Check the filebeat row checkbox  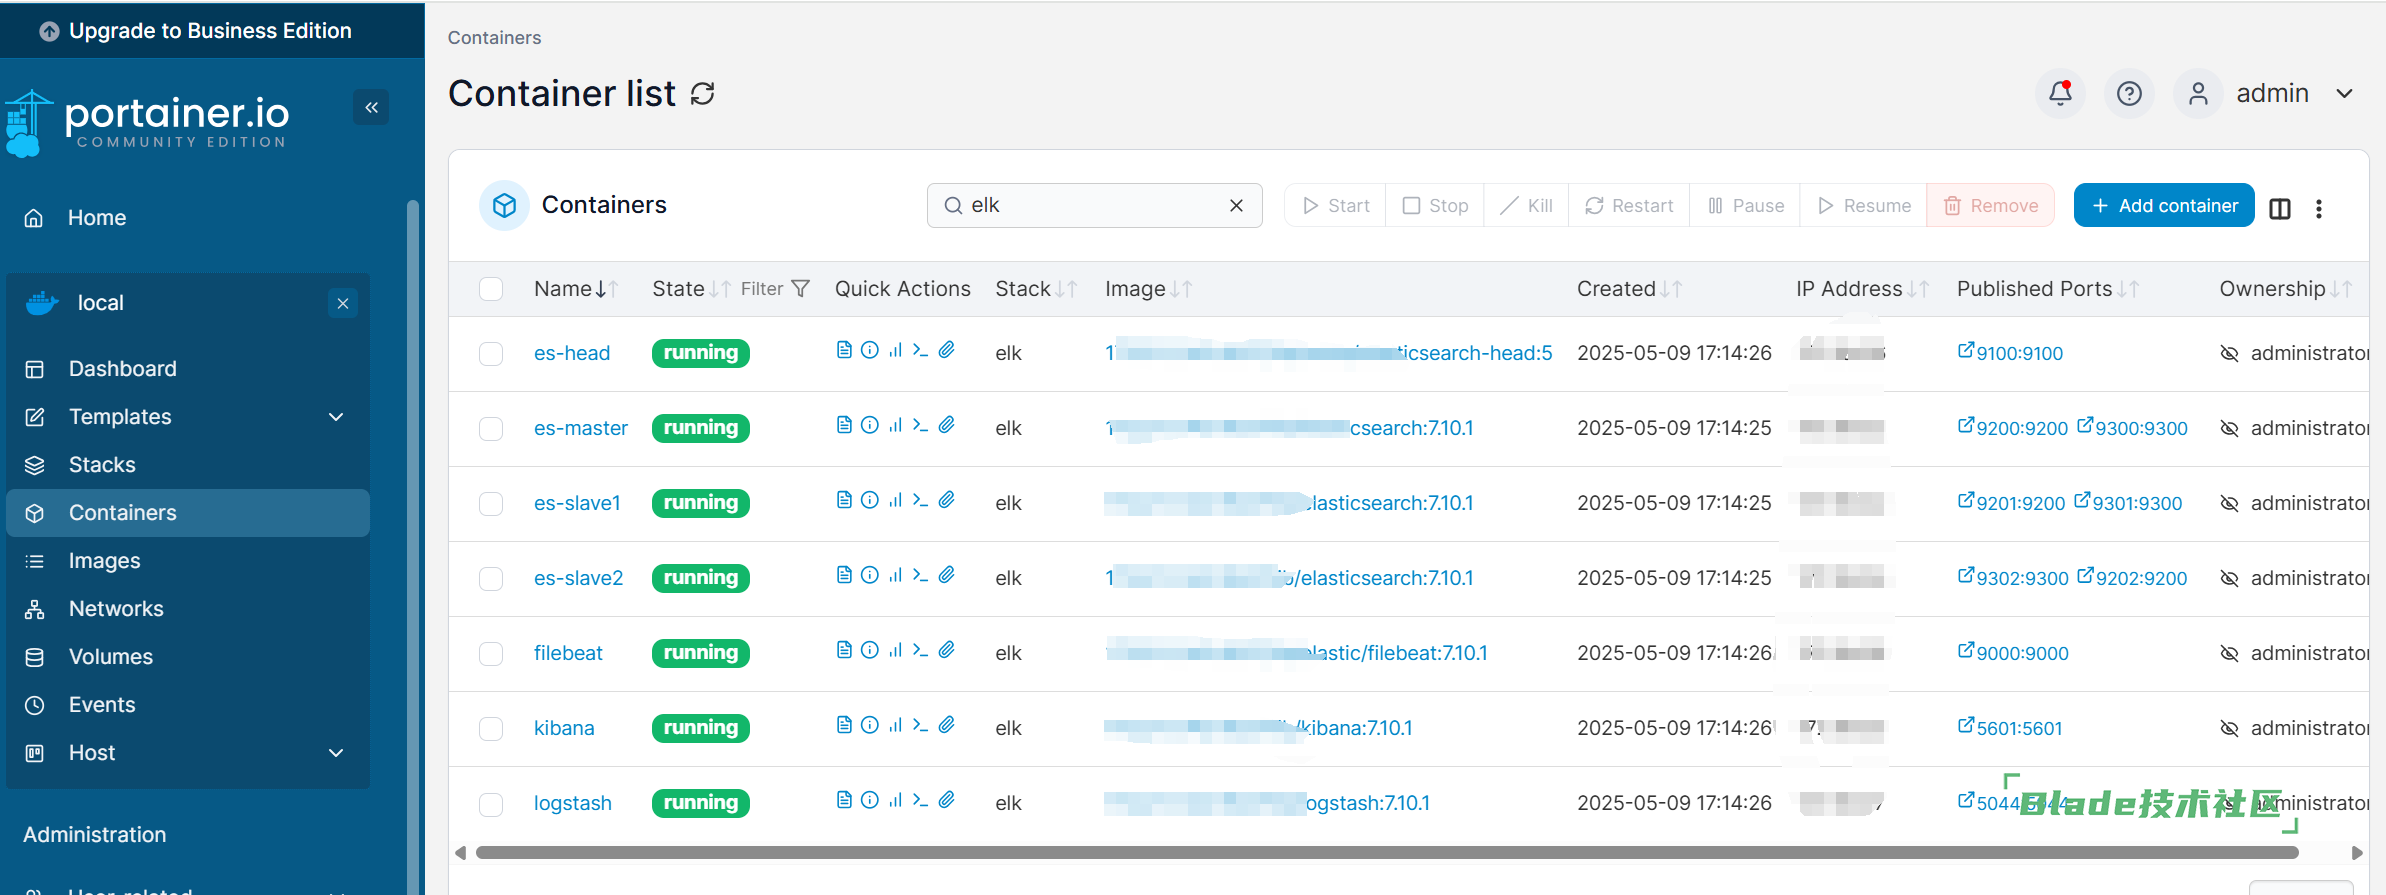(x=491, y=654)
